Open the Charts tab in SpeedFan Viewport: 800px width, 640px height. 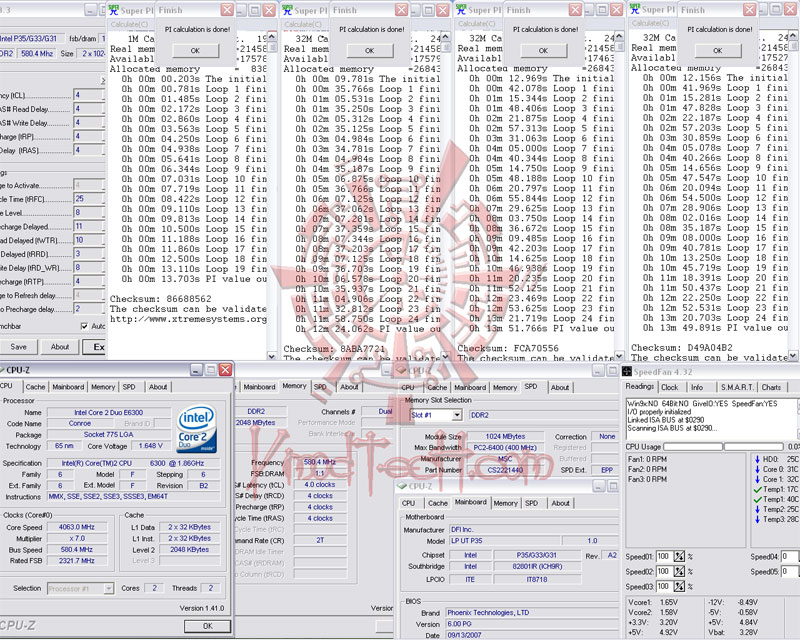point(771,387)
